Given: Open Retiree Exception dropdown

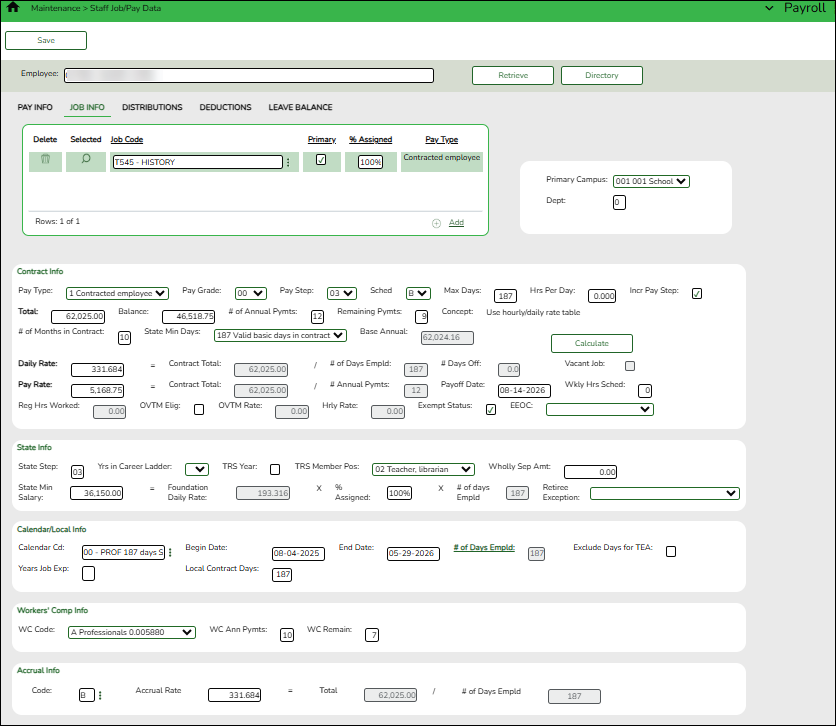Looking at the screenshot, I should pos(665,494).
